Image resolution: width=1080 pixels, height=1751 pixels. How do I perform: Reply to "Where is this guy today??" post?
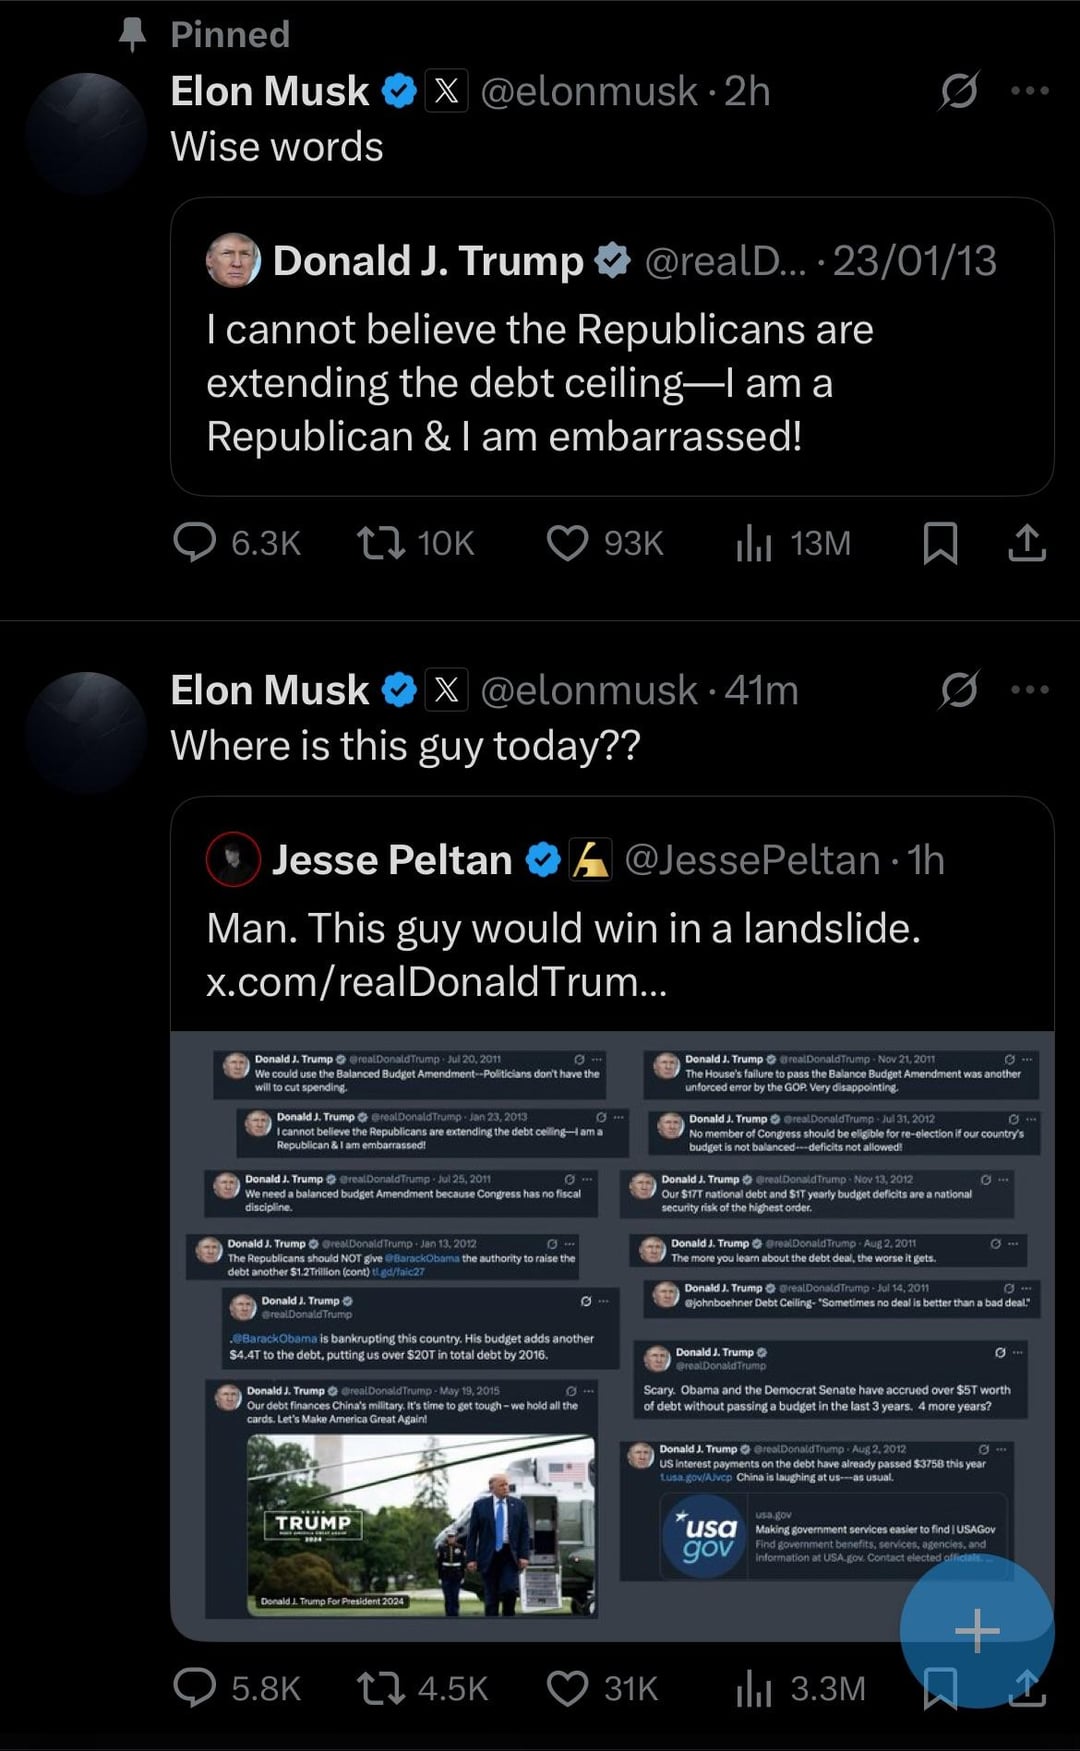pos(195,1688)
